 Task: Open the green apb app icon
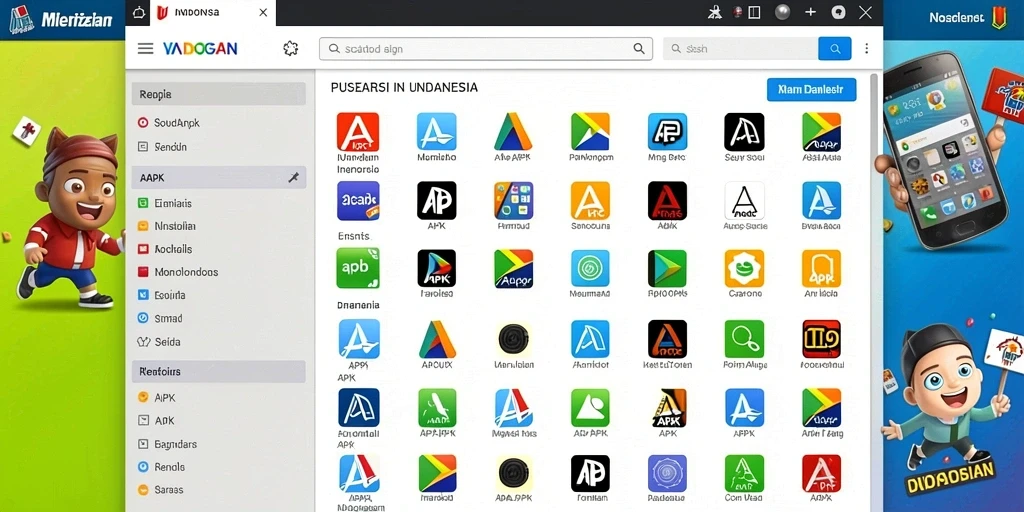pos(358,268)
